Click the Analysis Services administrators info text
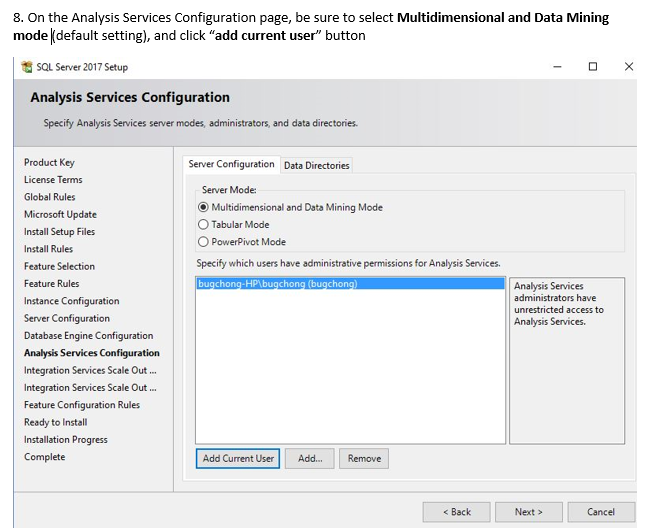647x528 pixels. pos(559,304)
